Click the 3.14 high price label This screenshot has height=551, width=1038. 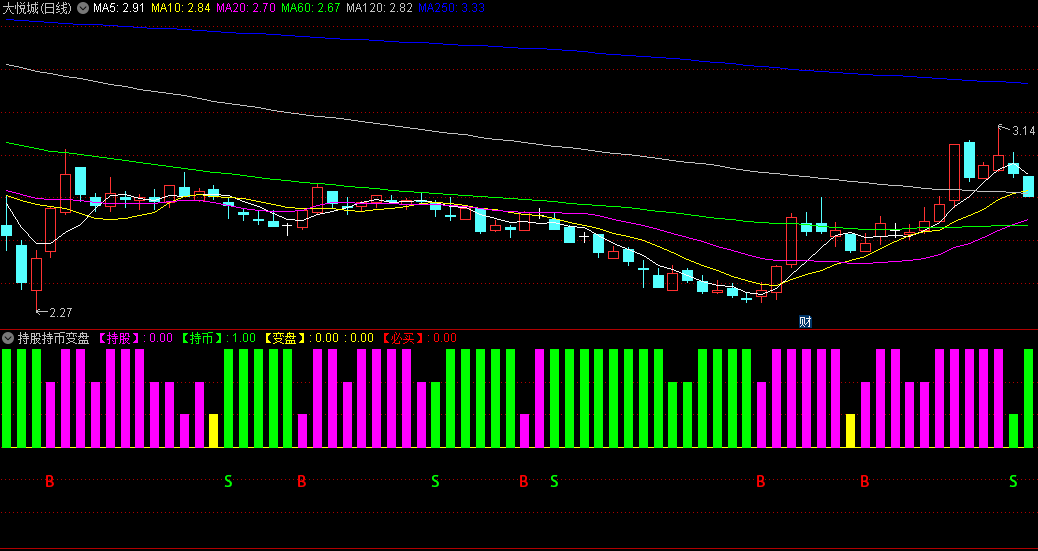(1023, 131)
